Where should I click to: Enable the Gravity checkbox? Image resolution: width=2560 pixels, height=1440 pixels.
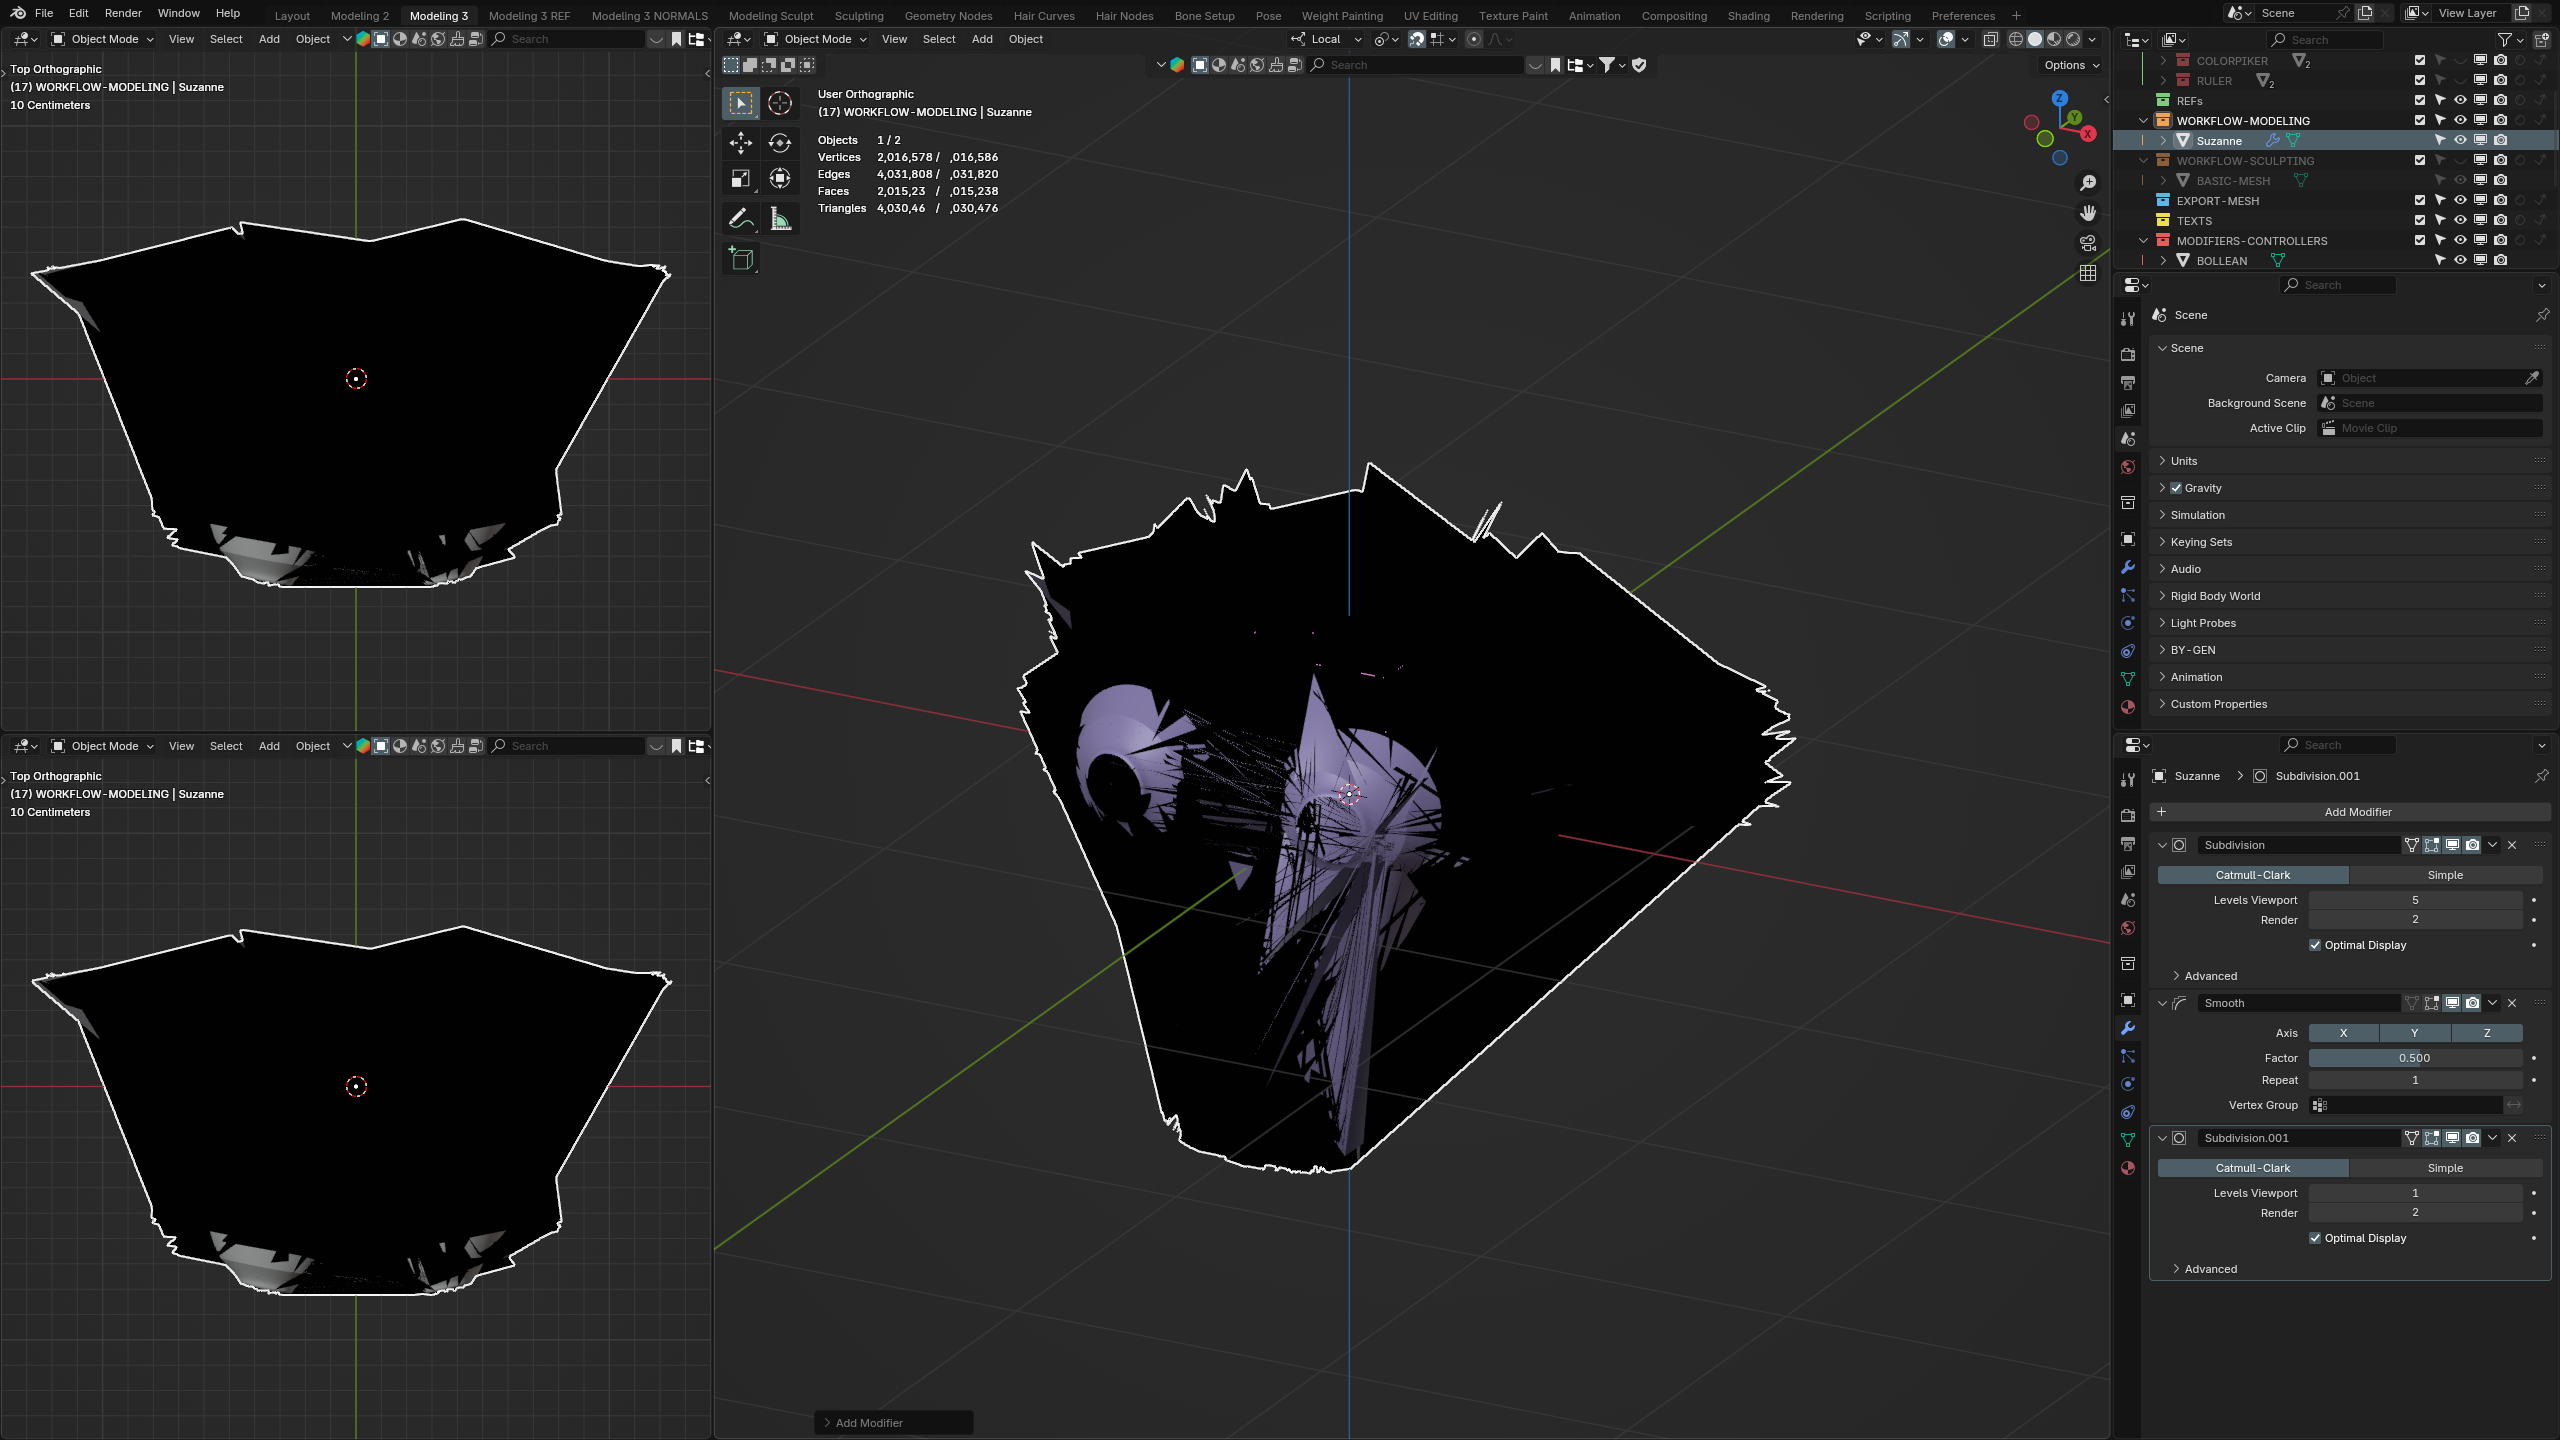(x=2176, y=488)
